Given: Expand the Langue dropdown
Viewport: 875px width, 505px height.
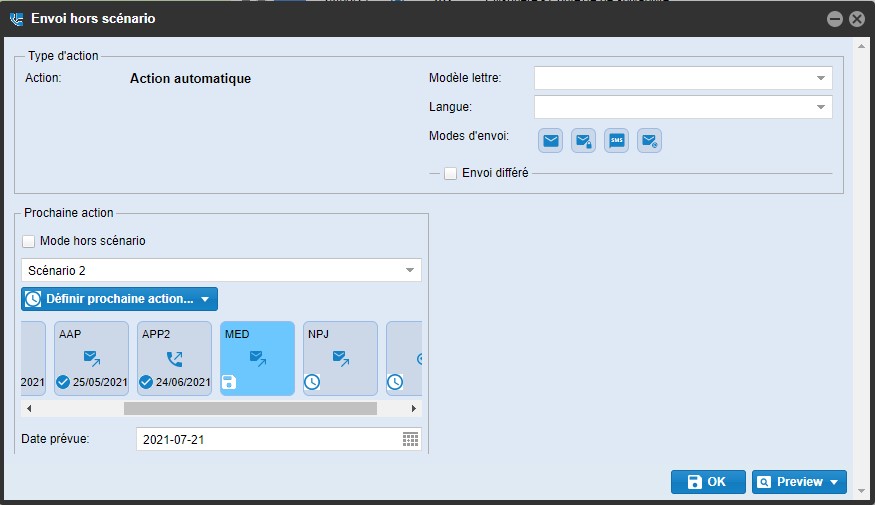Looking at the screenshot, I should pos(683,107).
